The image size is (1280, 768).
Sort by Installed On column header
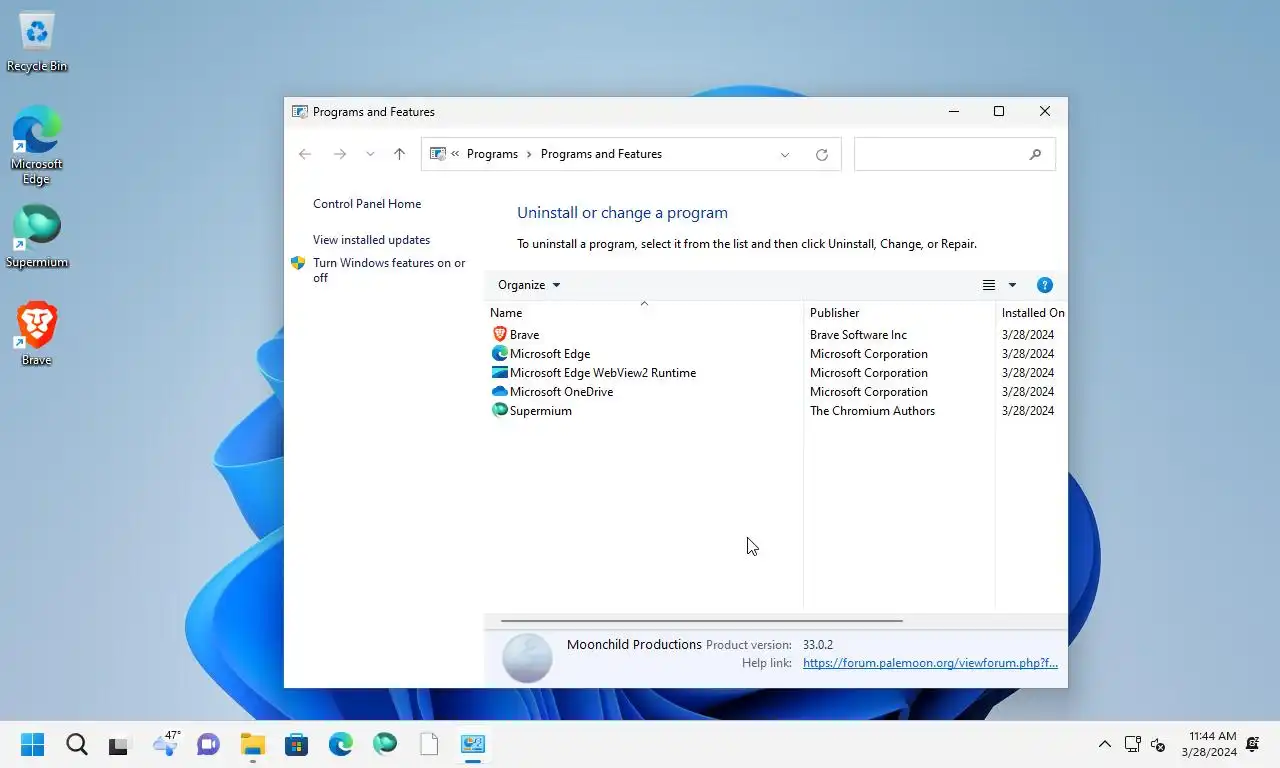[1032, 313]
